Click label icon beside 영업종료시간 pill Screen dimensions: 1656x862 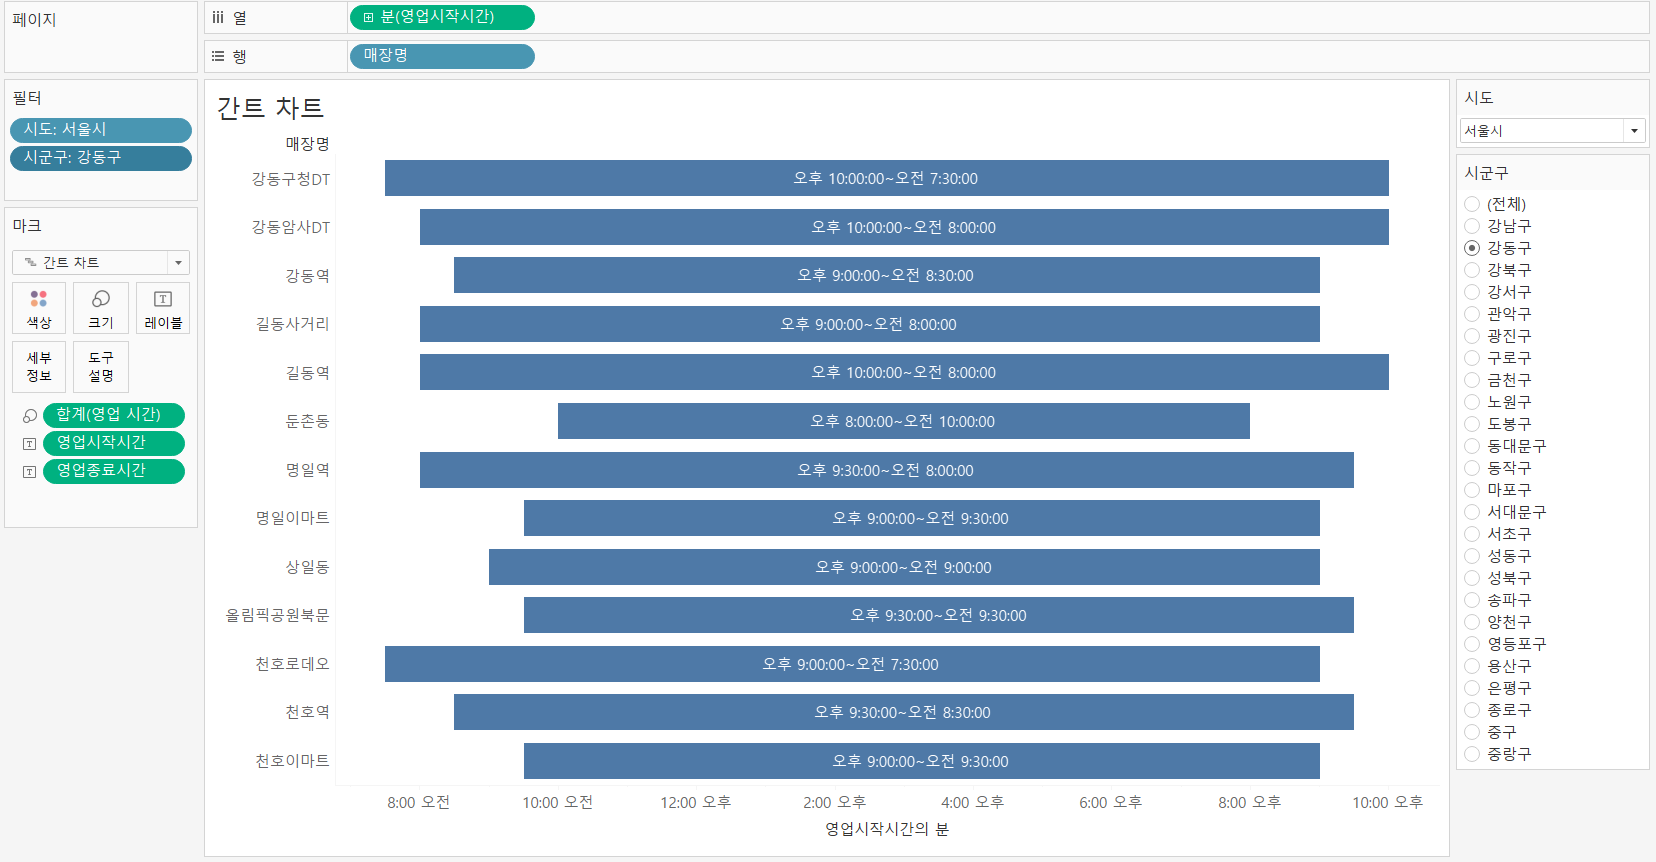pos(30,471)
